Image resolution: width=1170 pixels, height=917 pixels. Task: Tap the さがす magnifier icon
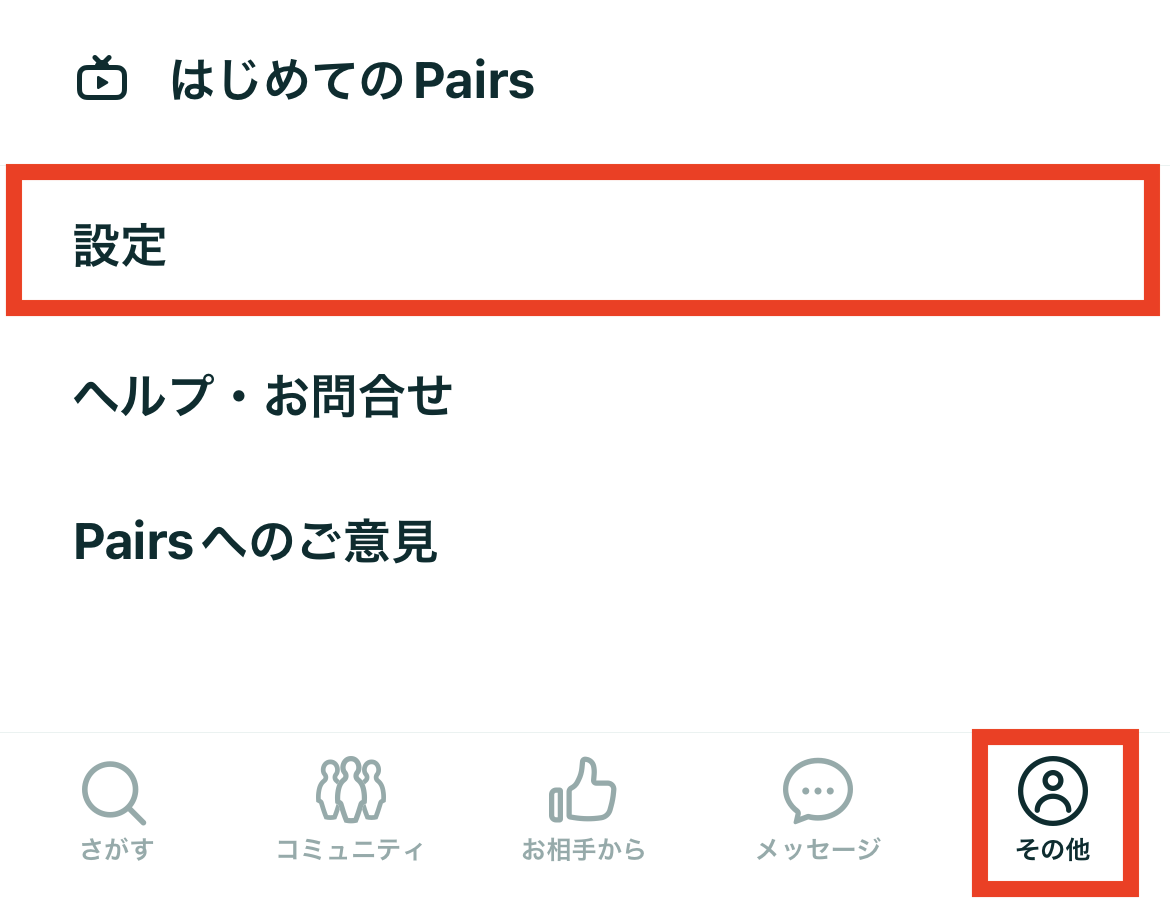113,792
